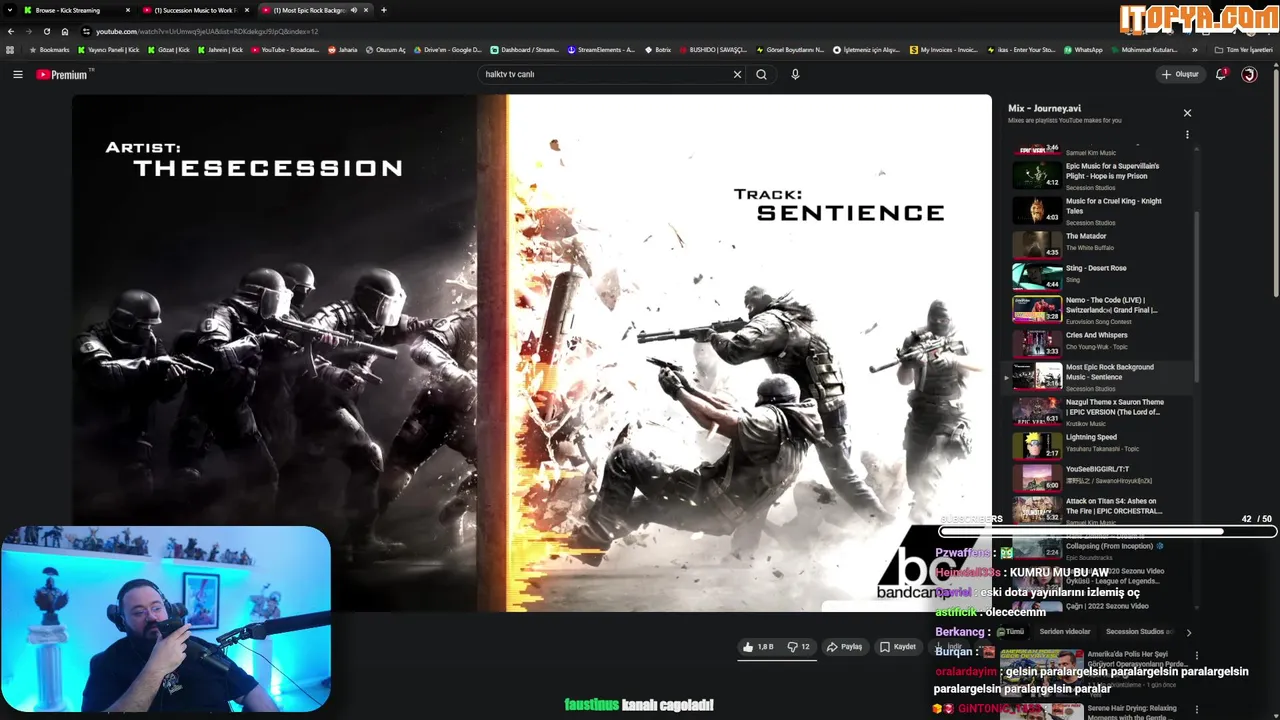Screen dimensions: 1280x720
Task: Start voice search with microphone icon
Action: (x=795, y=74)
